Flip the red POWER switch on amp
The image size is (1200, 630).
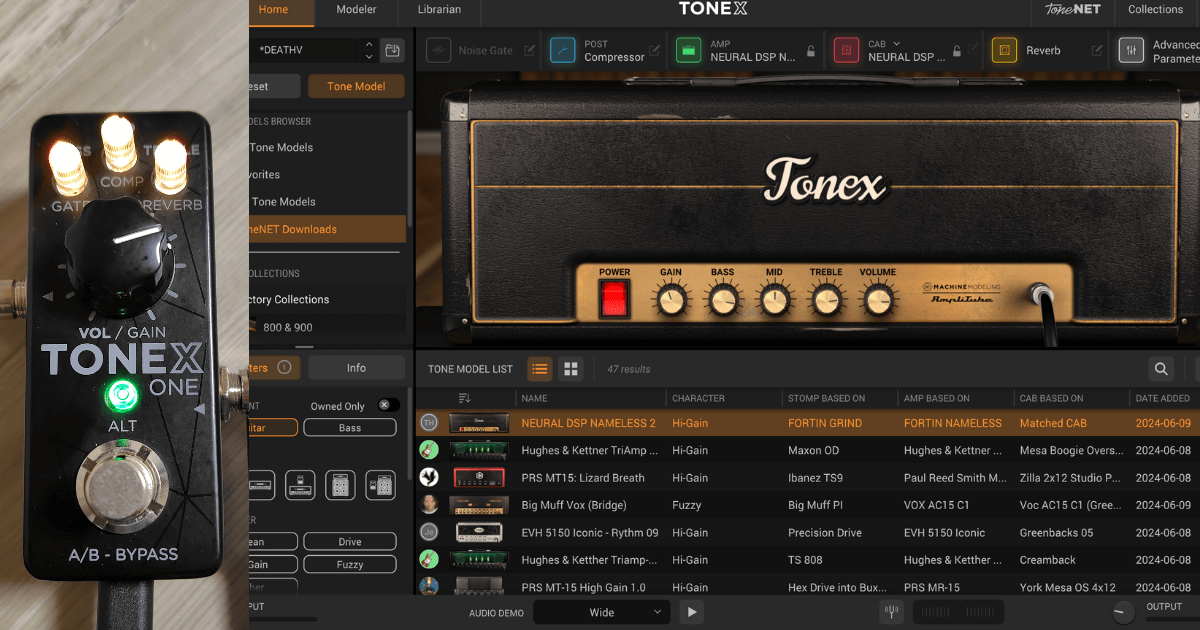614,299
